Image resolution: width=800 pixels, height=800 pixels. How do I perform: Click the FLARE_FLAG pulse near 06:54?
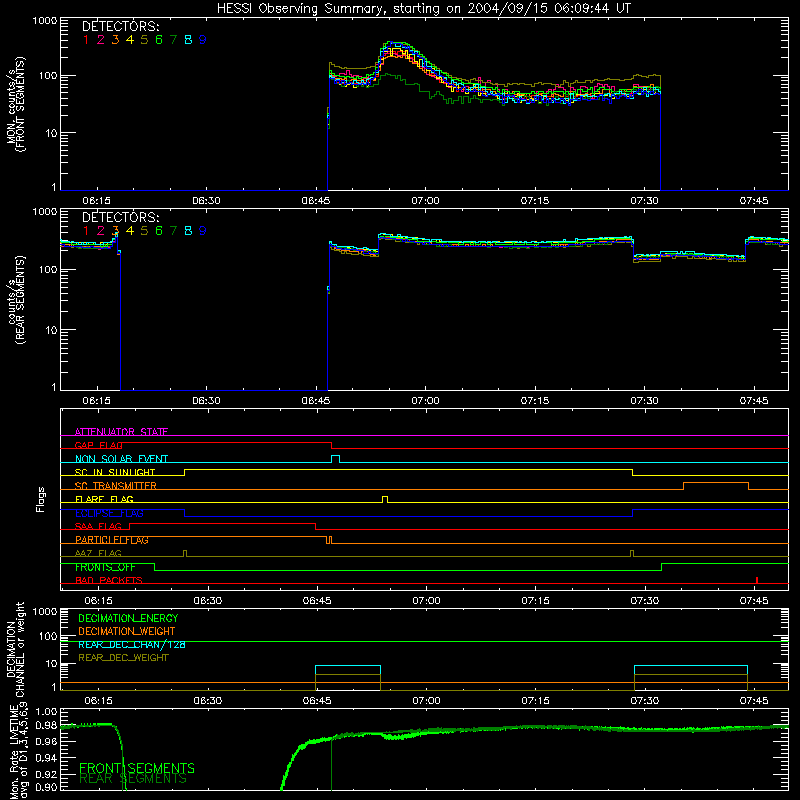click(385, 499)
